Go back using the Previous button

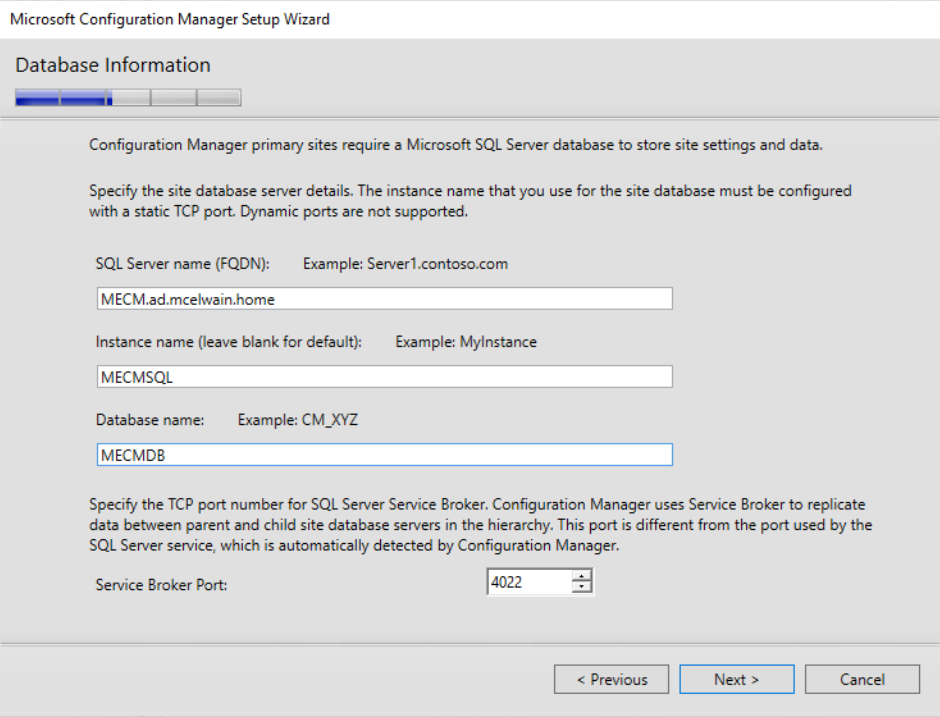(x=612, y=680)
